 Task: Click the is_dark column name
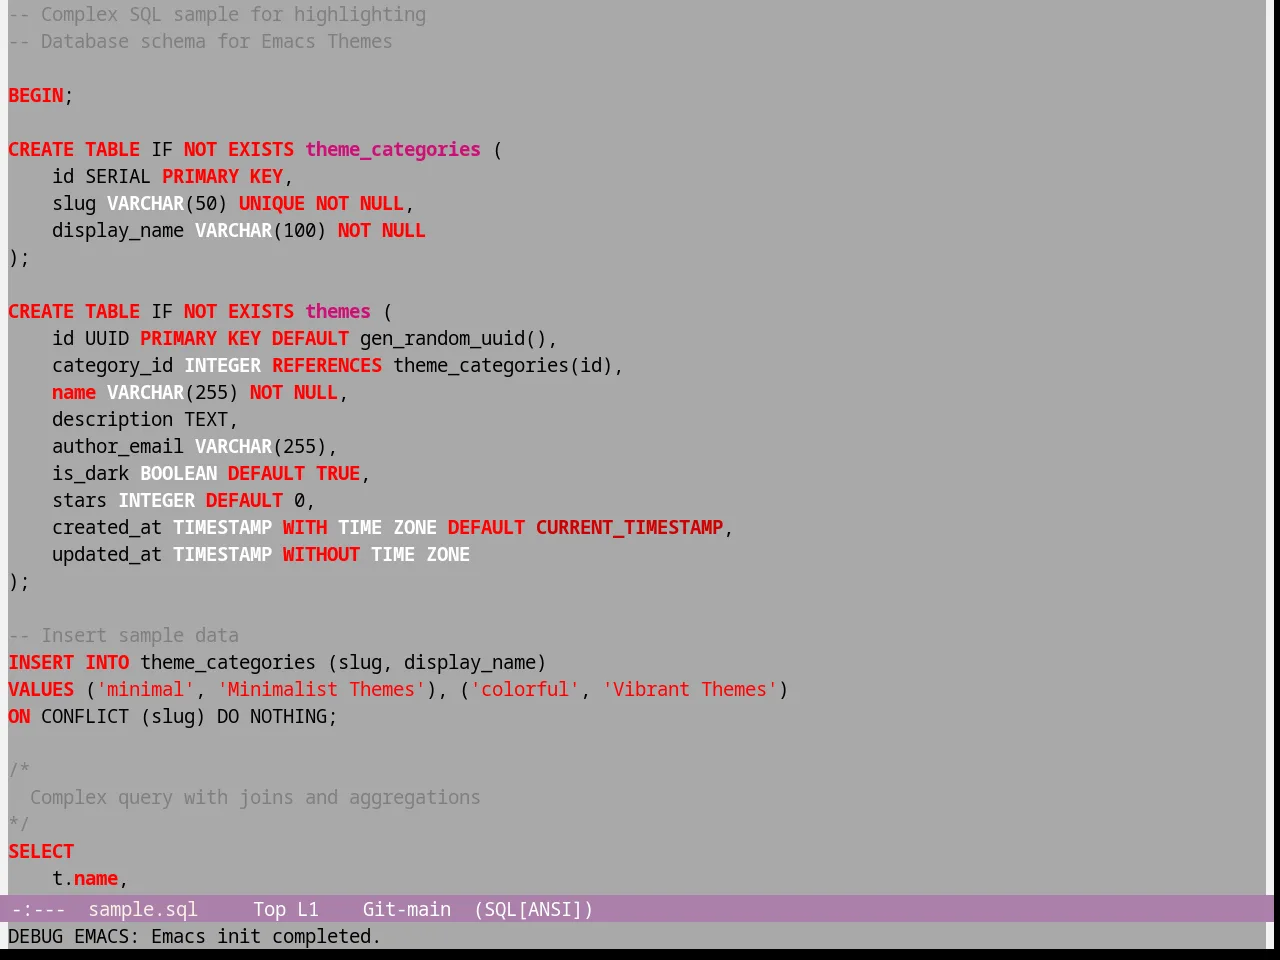(91, 474)
